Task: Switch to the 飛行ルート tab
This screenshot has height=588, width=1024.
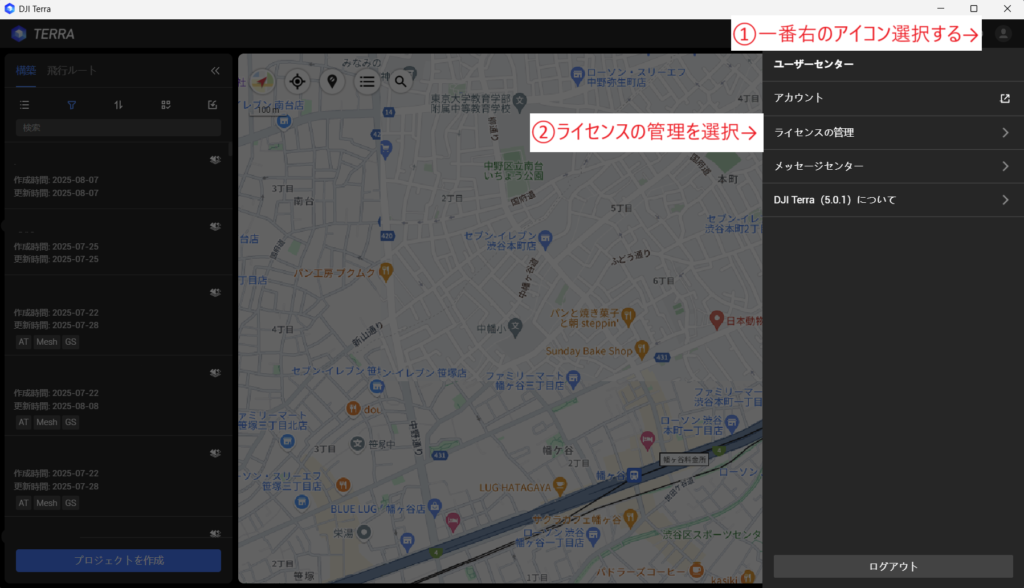Action: pyautogui.click(x=72, y=71)
